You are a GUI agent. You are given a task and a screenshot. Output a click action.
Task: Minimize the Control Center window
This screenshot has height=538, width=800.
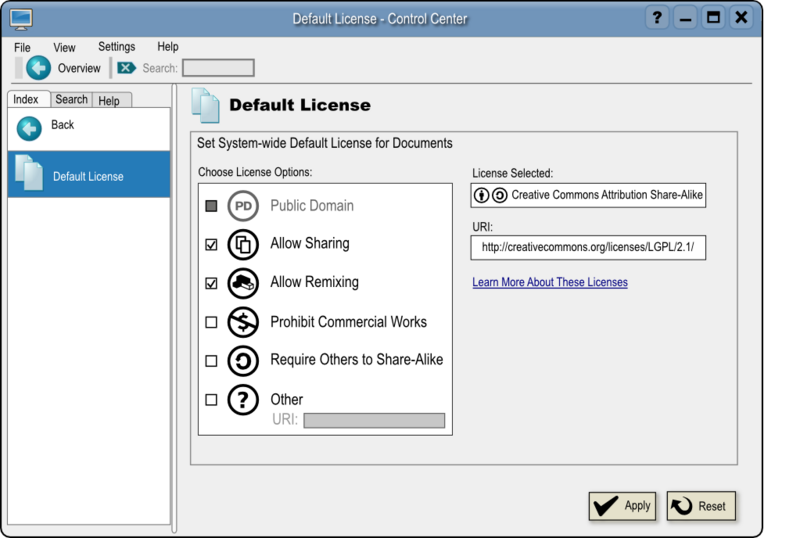click(x=685, y=18)
